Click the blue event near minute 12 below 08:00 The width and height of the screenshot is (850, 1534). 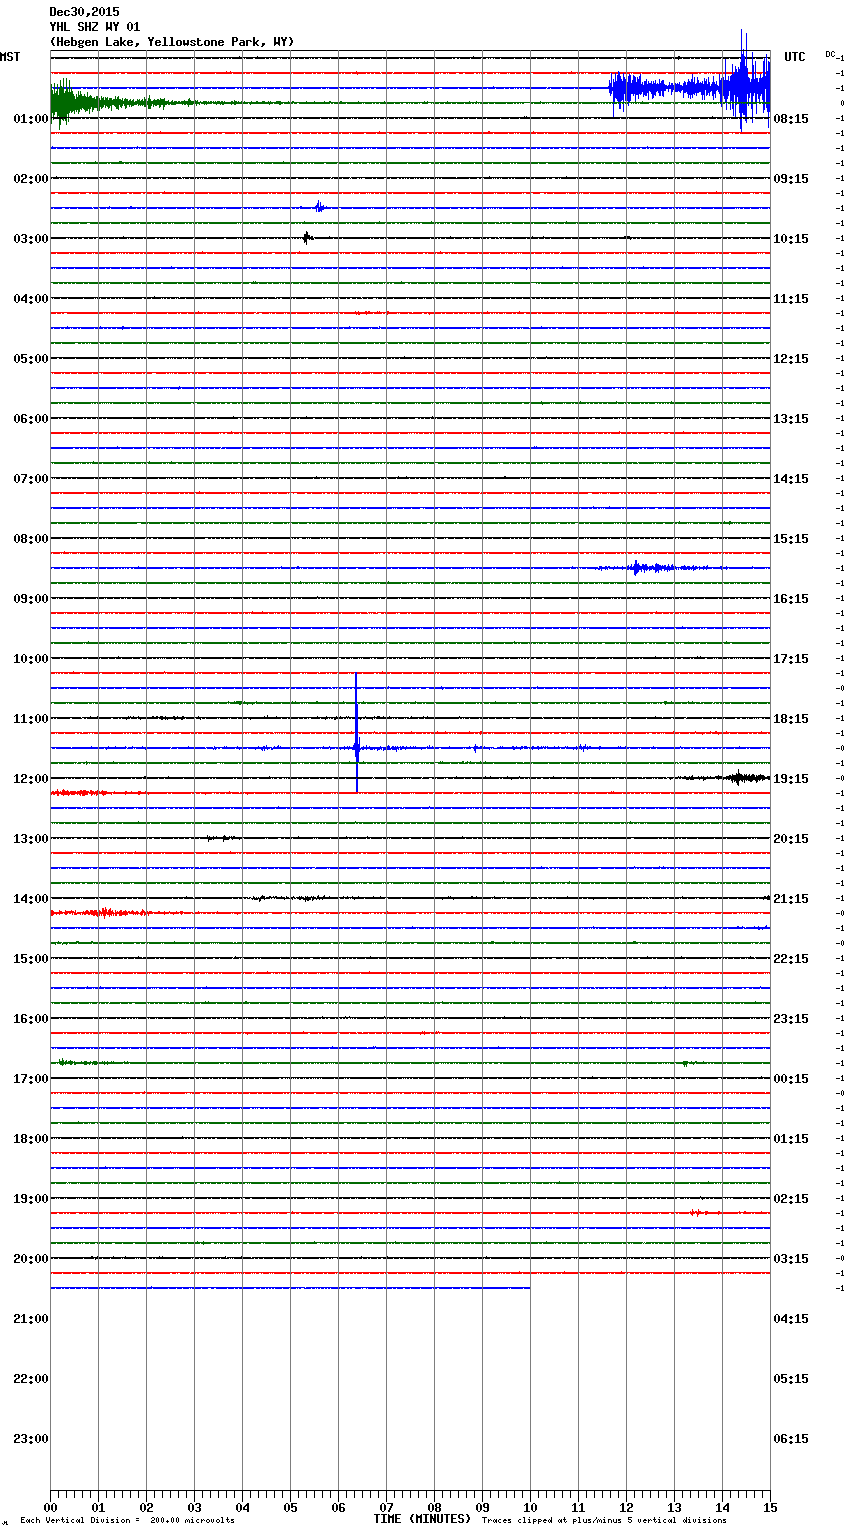click(650, 568)
